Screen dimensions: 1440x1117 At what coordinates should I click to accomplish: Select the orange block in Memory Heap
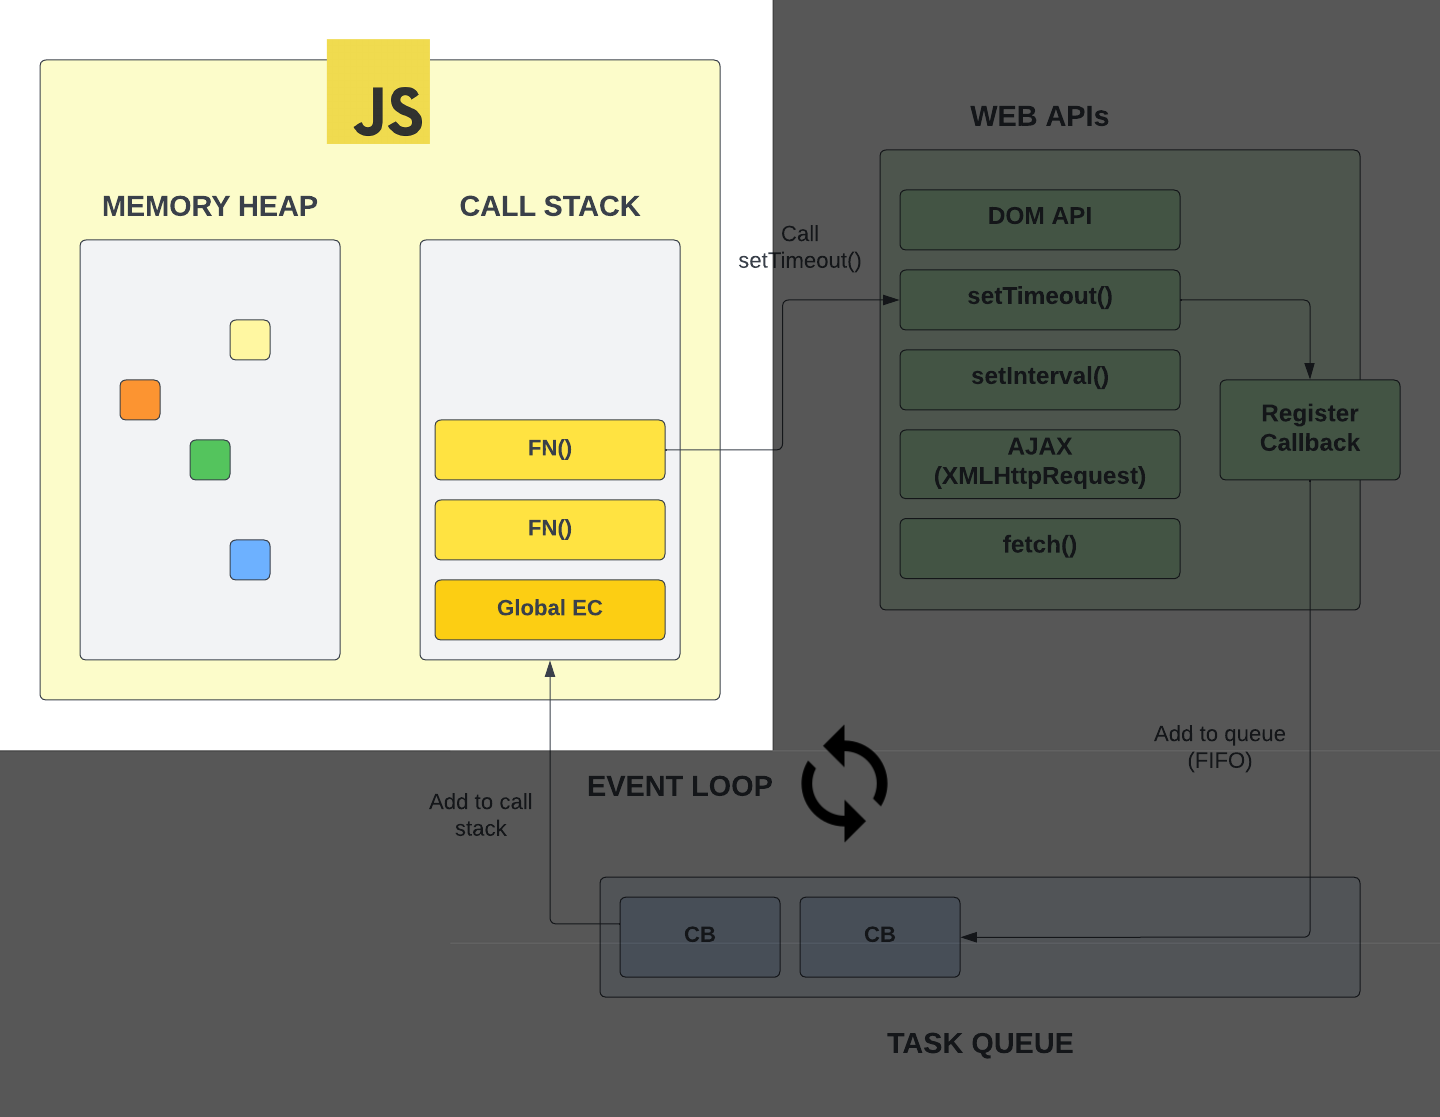point(139,399)
